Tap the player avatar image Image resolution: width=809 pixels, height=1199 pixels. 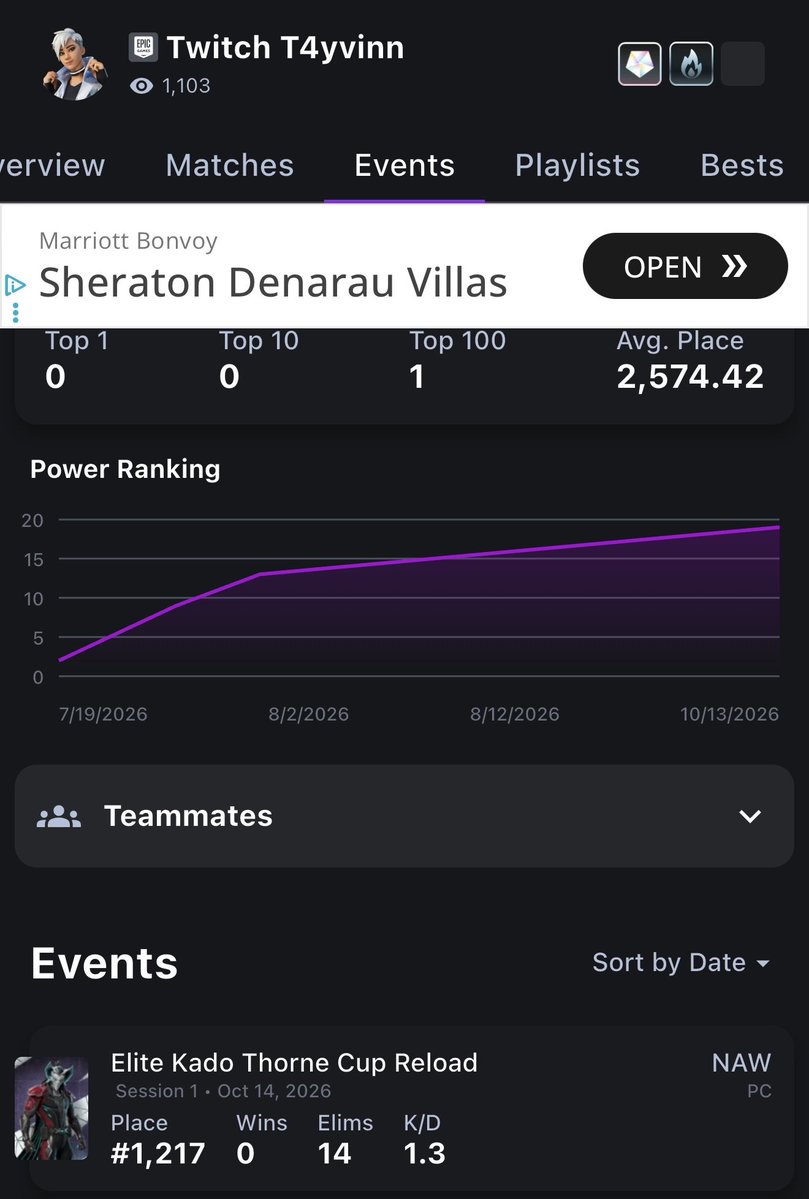click(74, 64)
